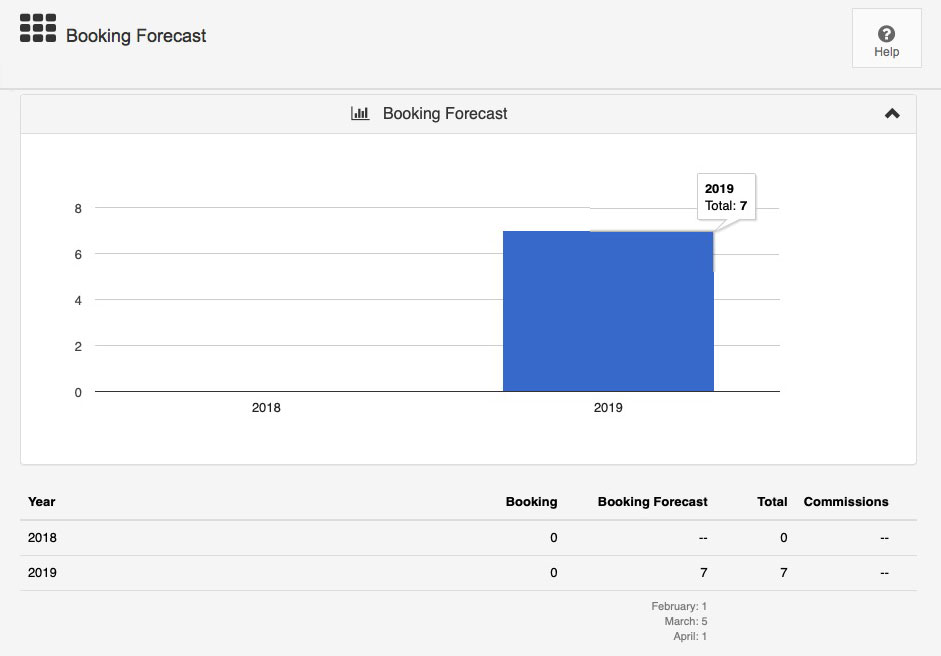This screenshot has width=941, height=656.
Task: Click the 2019 x-axis label
Action: coord(608,408)
